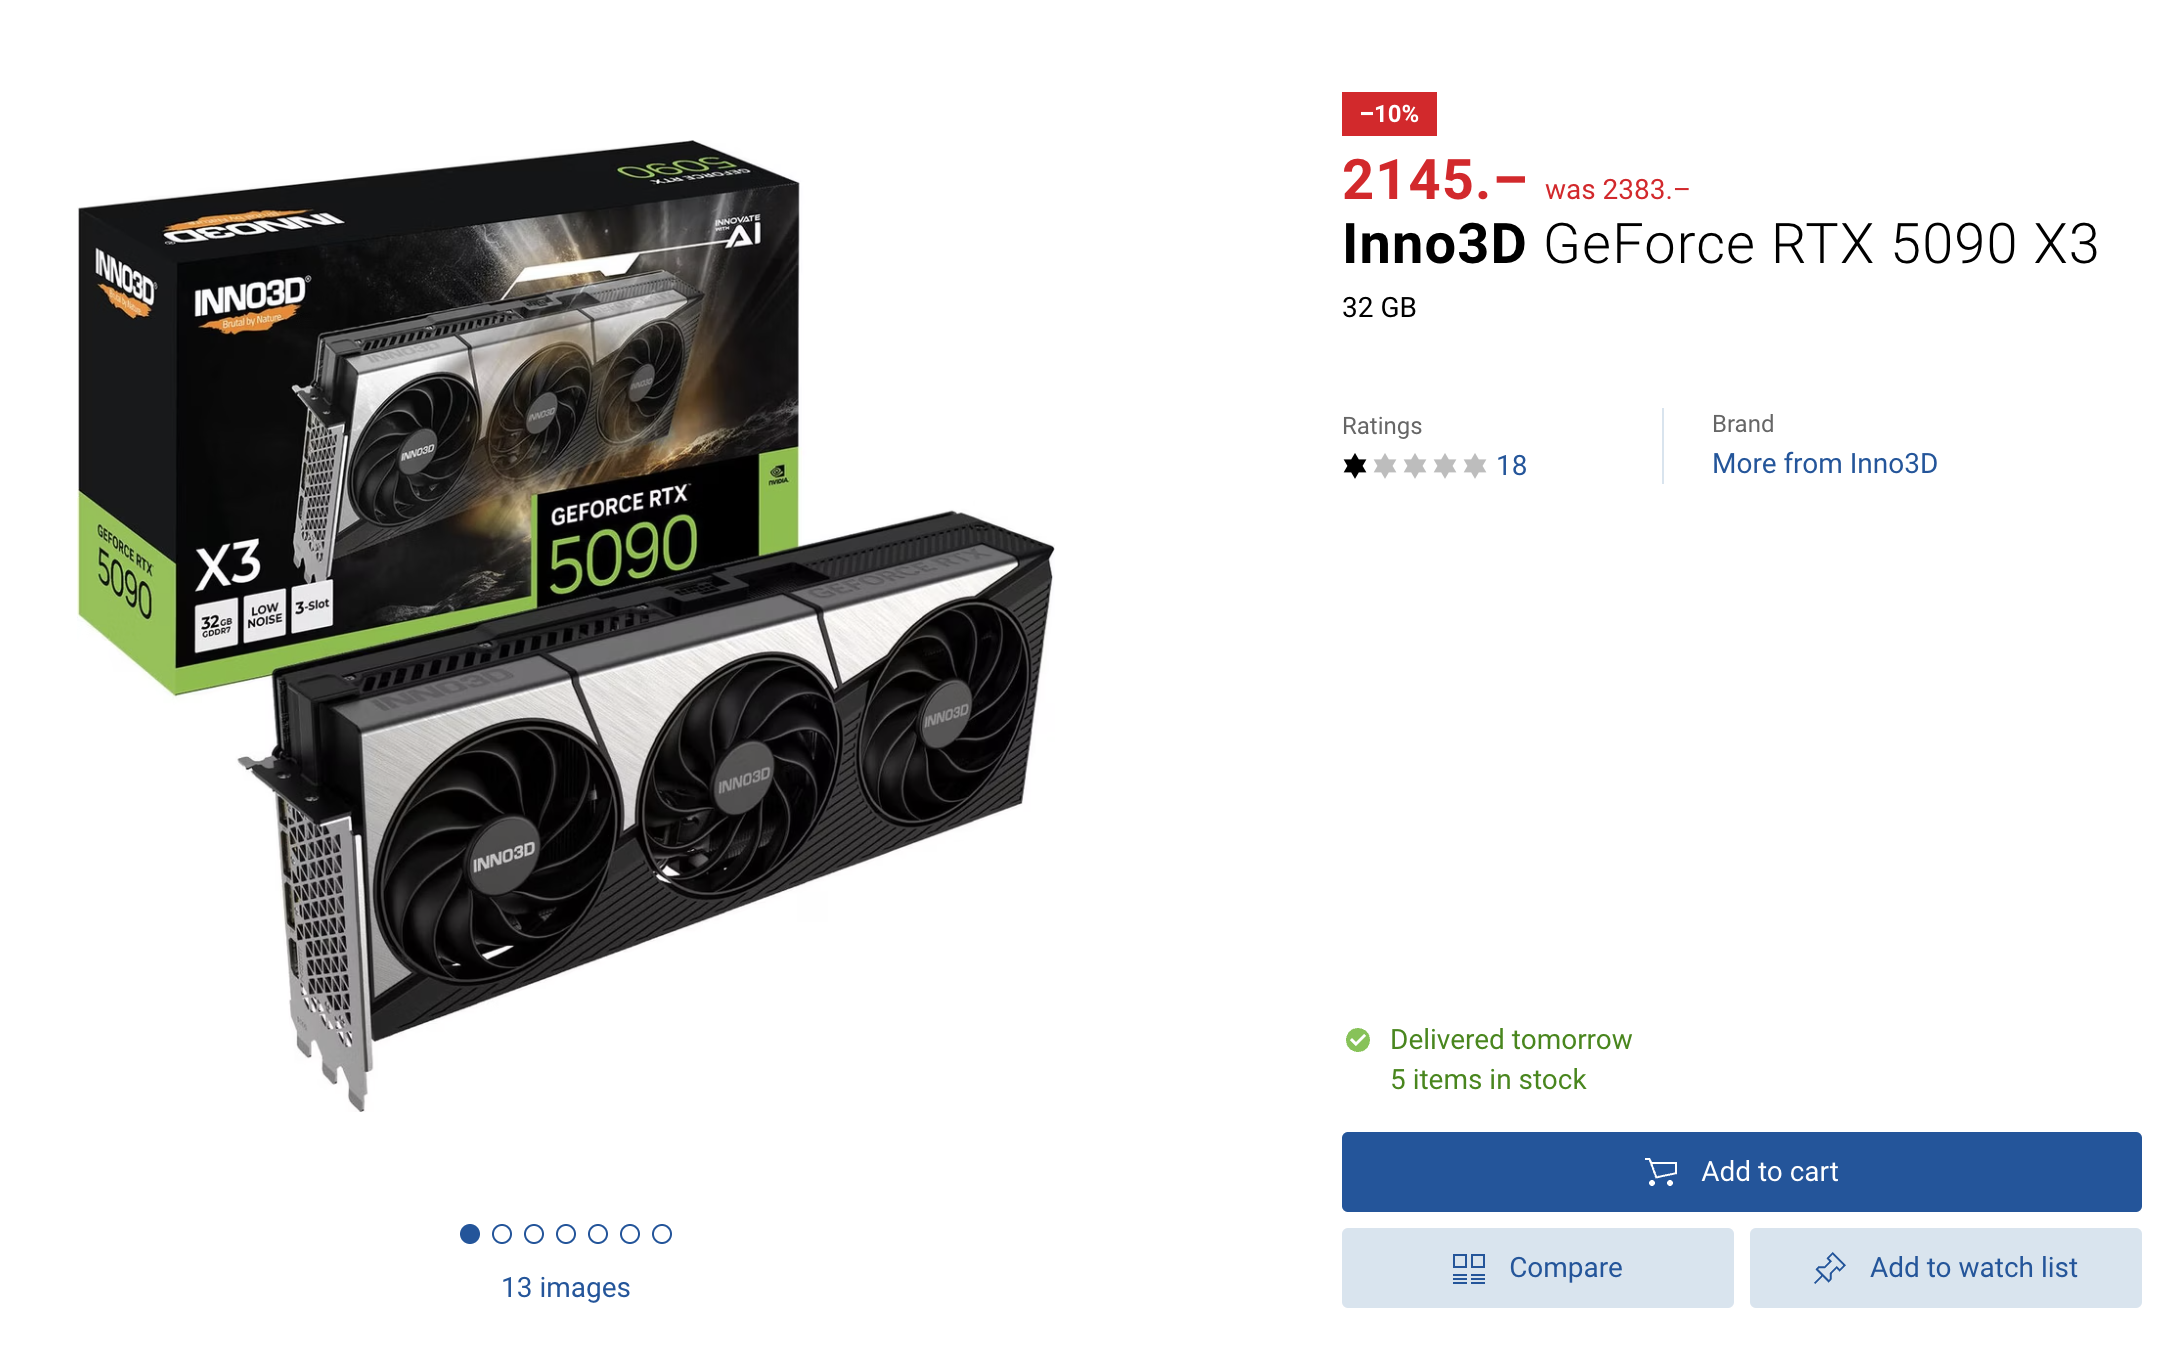The width and height of the screenshot is (2166, 1358).
Task: Click the red -10% discount badge
Action: pyautogui.click(x=1389, y=114)
